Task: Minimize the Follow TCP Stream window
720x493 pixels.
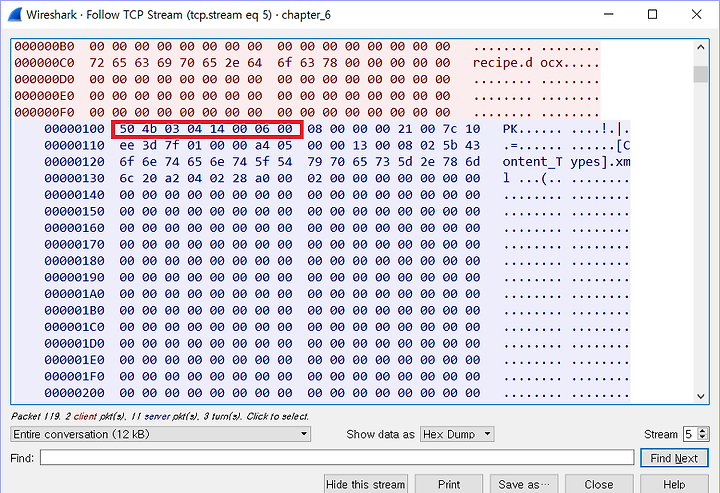Action: 609,15
